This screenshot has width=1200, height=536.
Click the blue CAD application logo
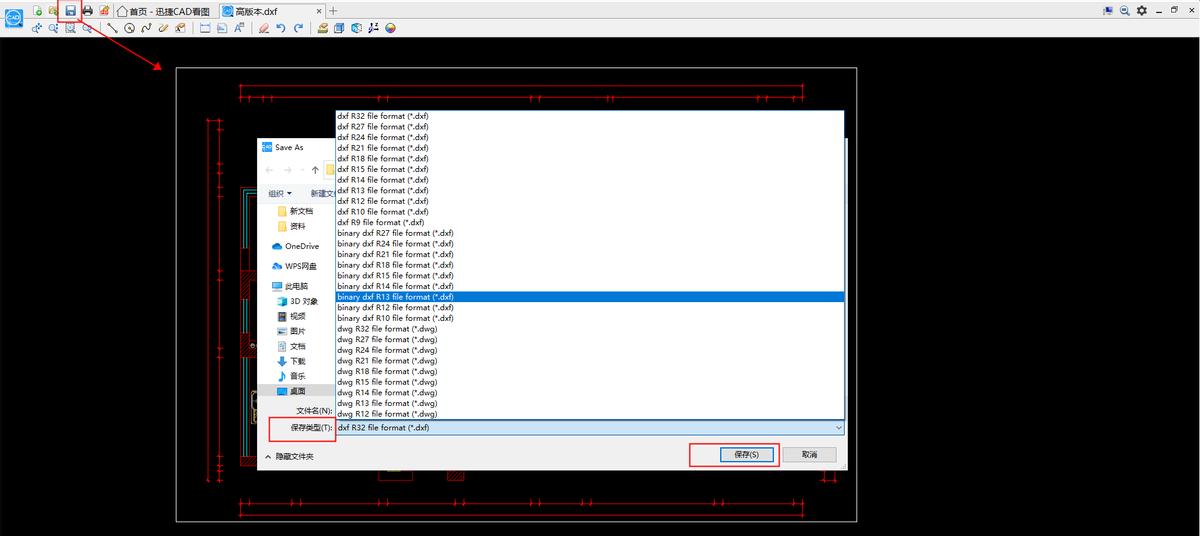pos(14,18)
